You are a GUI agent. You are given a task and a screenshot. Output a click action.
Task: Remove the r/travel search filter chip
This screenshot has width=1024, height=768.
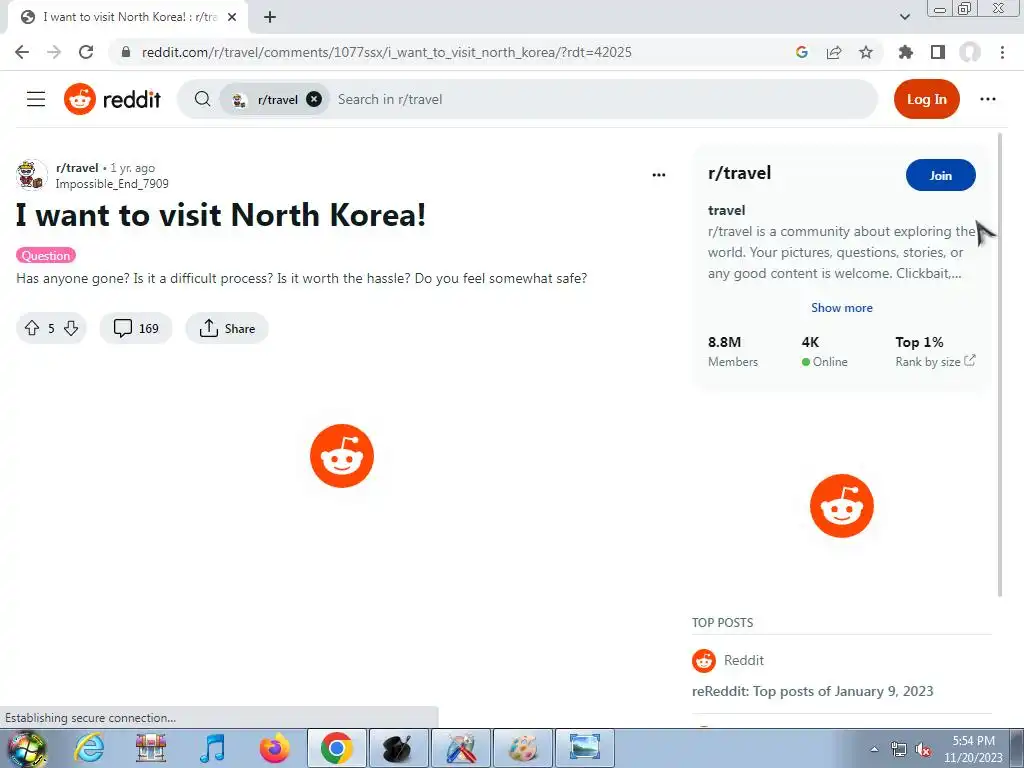(314, 99)
